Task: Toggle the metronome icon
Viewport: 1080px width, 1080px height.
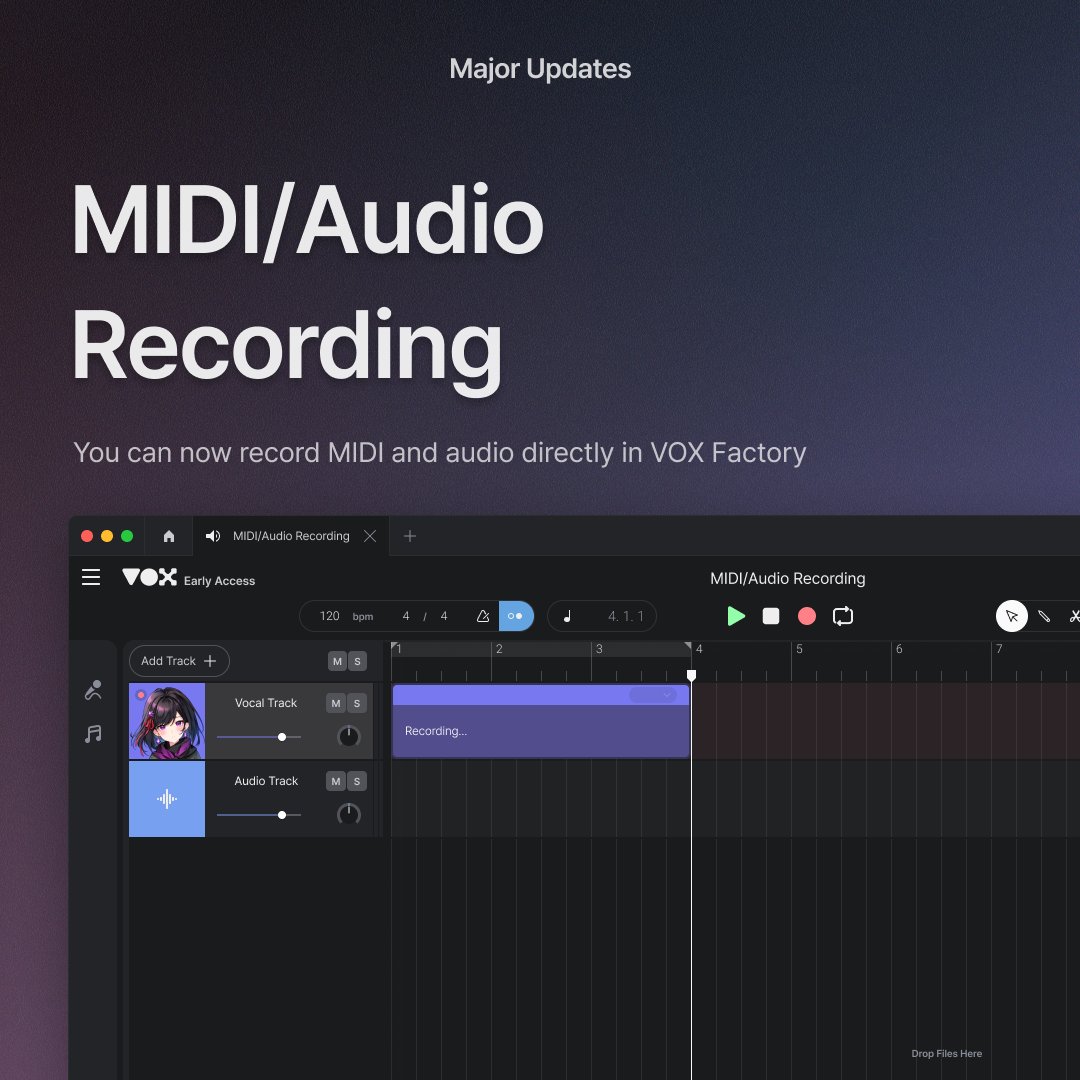Action: point(483,616)
